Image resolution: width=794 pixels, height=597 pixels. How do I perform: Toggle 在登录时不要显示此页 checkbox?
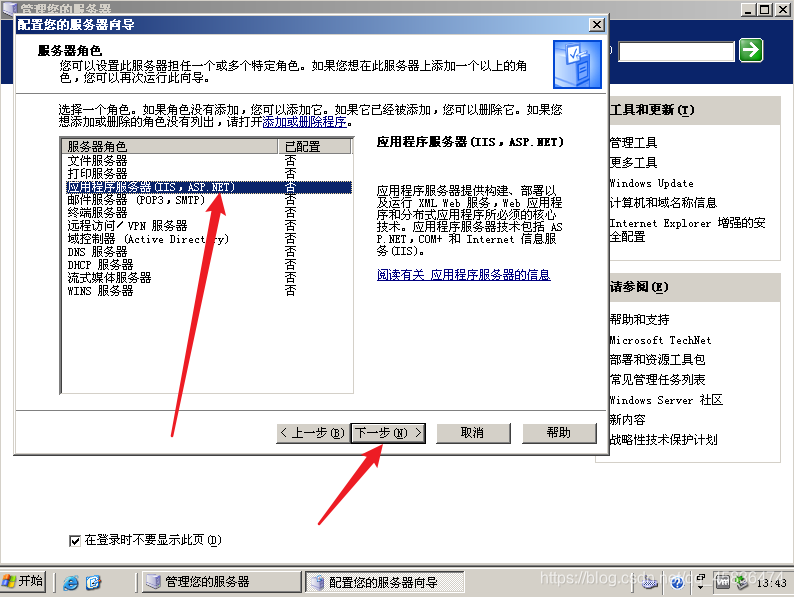74,541
